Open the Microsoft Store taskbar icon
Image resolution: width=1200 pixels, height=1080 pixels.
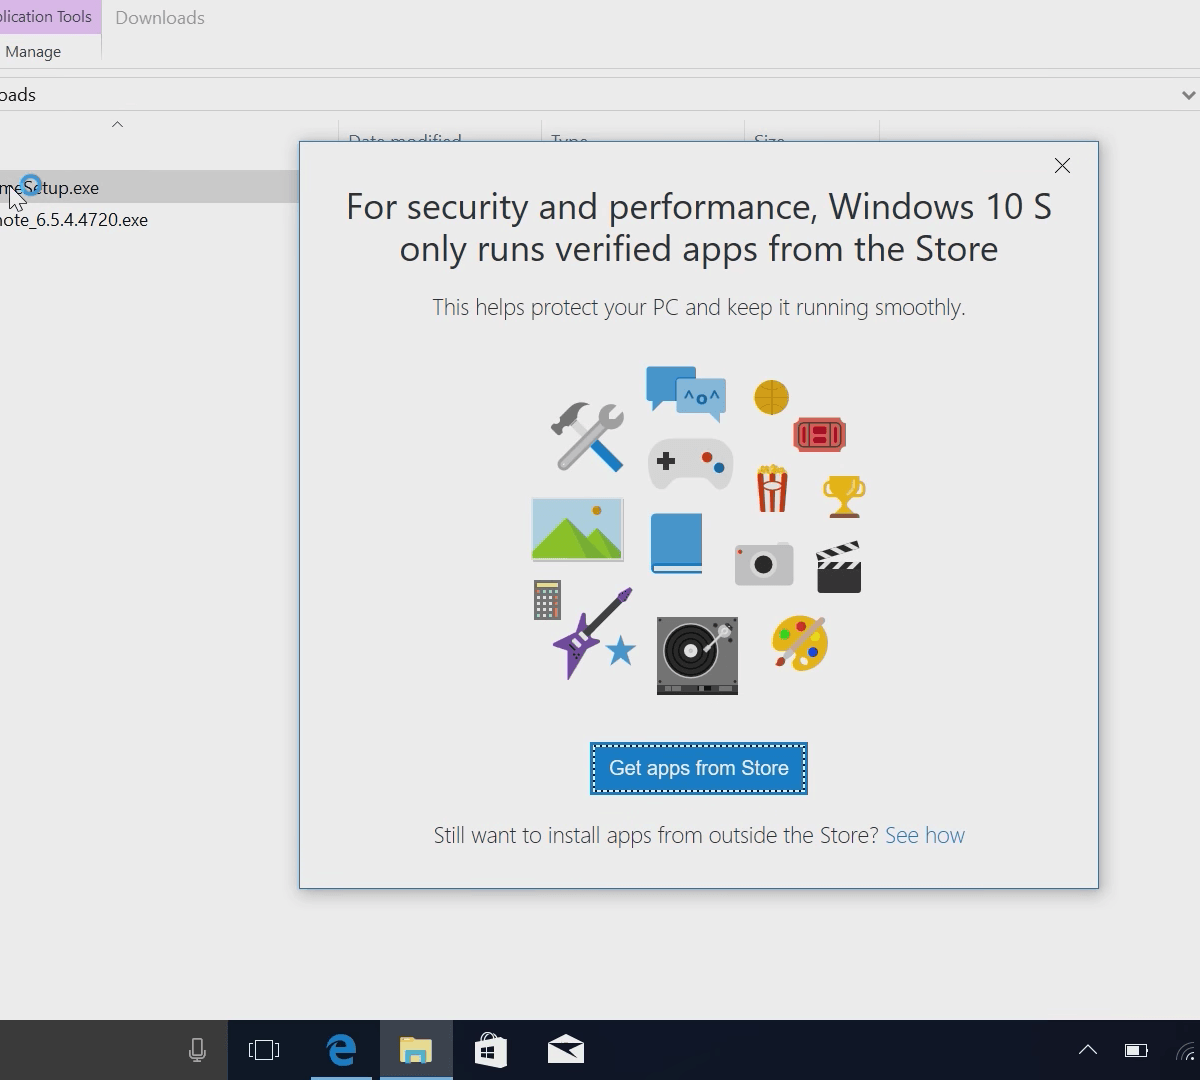click(490, 1050)
